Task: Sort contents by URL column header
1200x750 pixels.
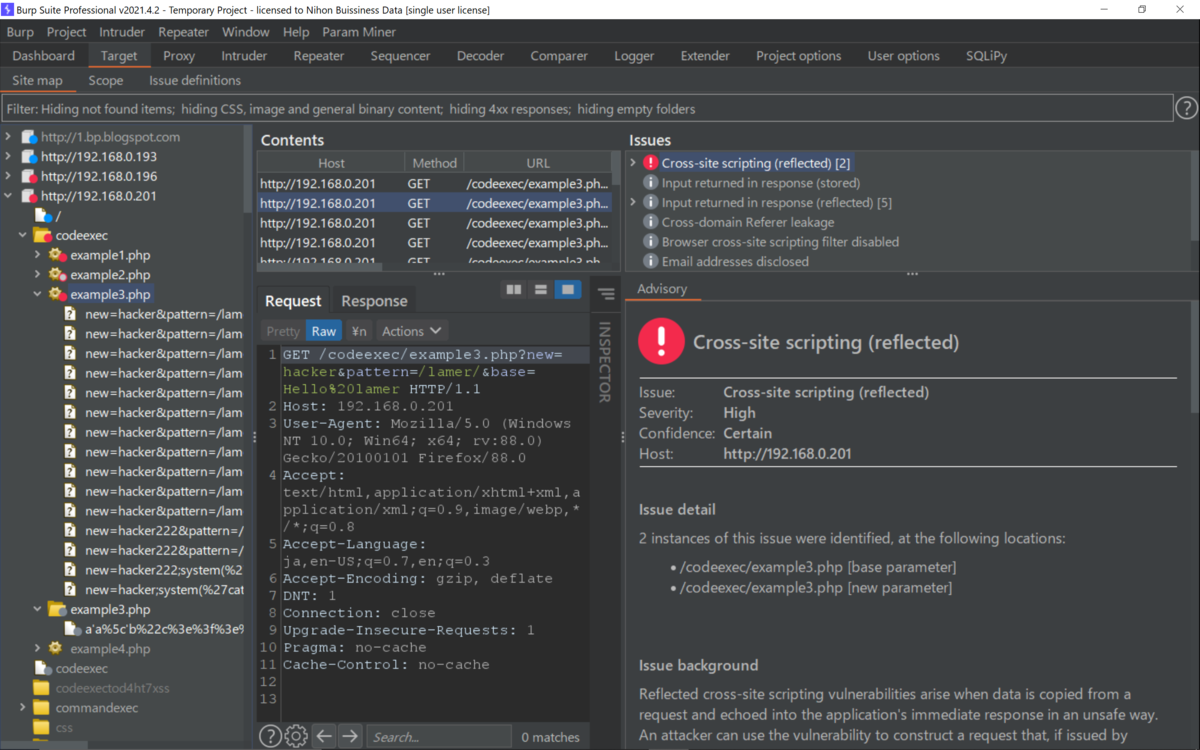Action: click(538, 163)
